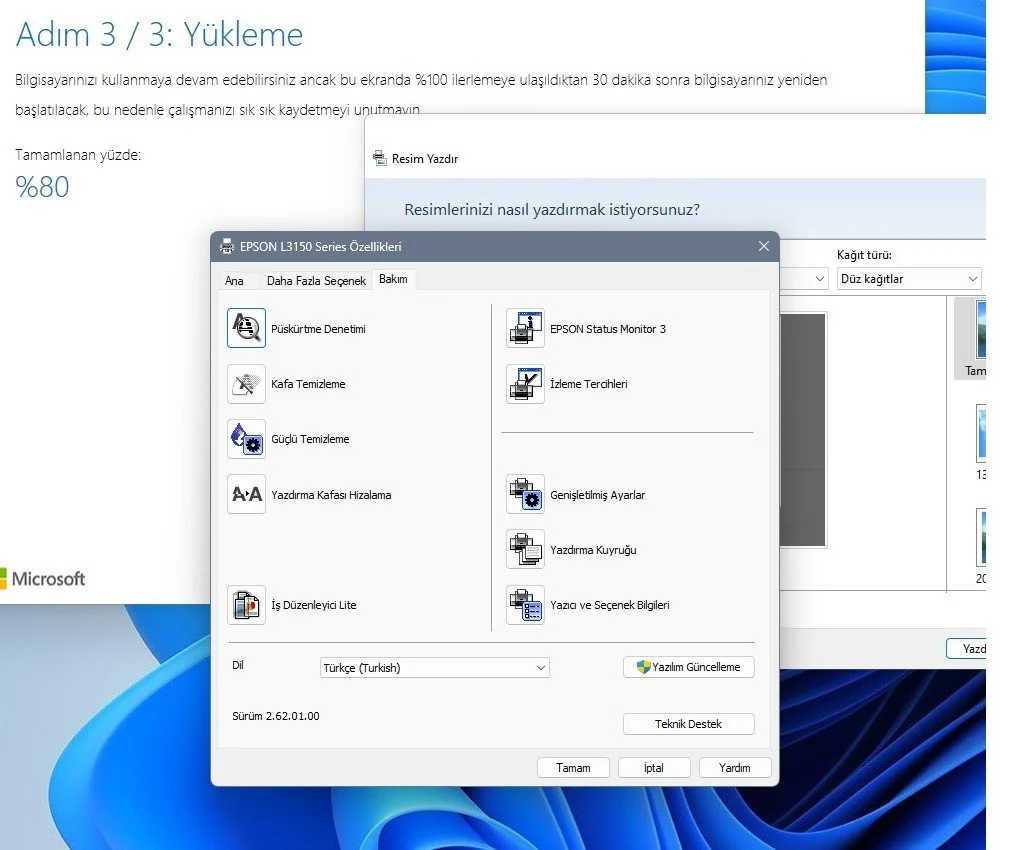The image size is (1012, 850).
Task: Click the Adım 3 / 3: Yükleme heading
Action: click(x=159, y=34)
